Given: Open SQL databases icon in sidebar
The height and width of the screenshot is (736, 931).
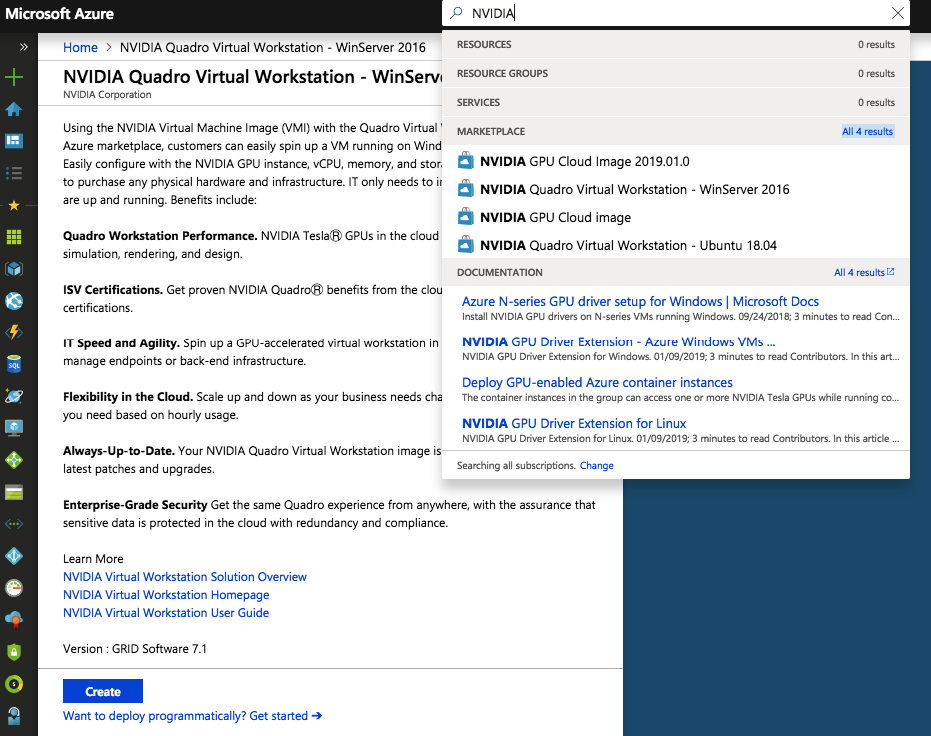Looking at the screenshot, I should 14,364.
